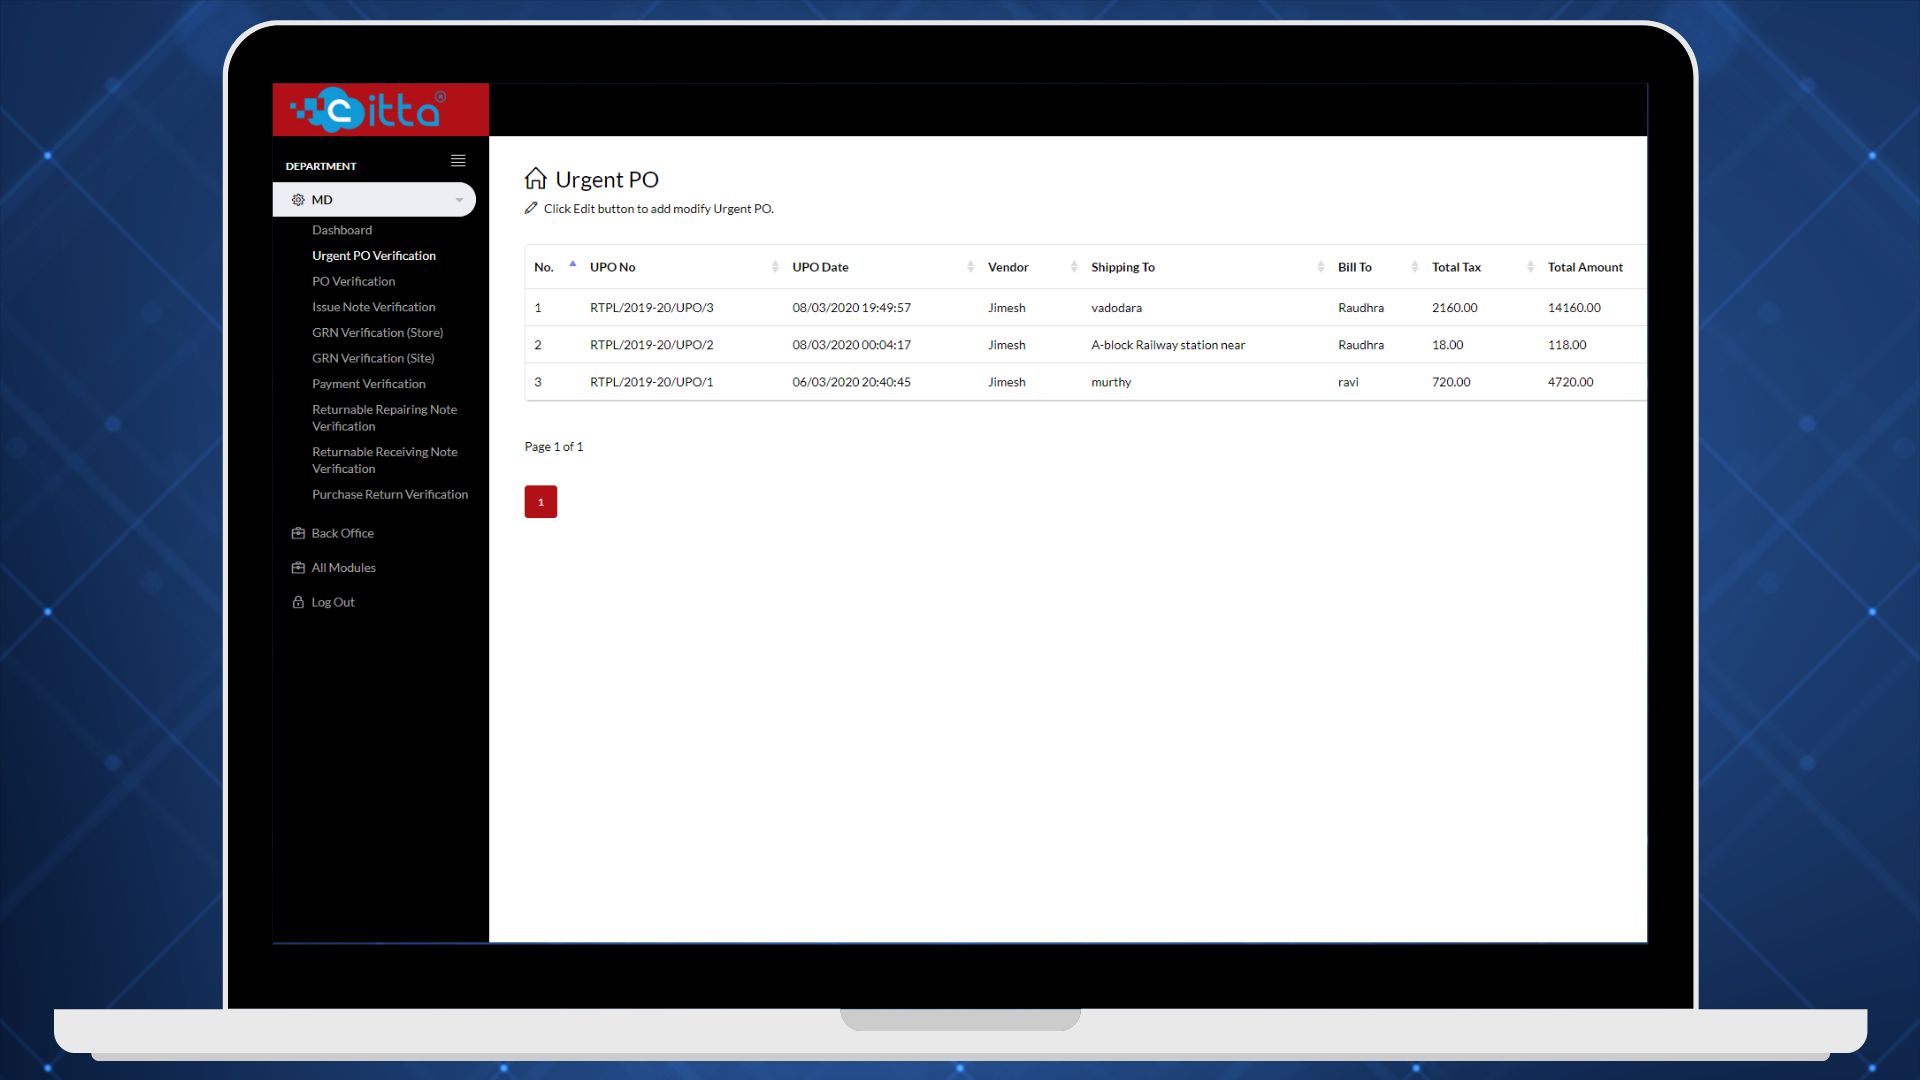This screenshot has height=1080, width=1920.
Task: Open PO Verification menu item
Action: click(x=353, y=282)
